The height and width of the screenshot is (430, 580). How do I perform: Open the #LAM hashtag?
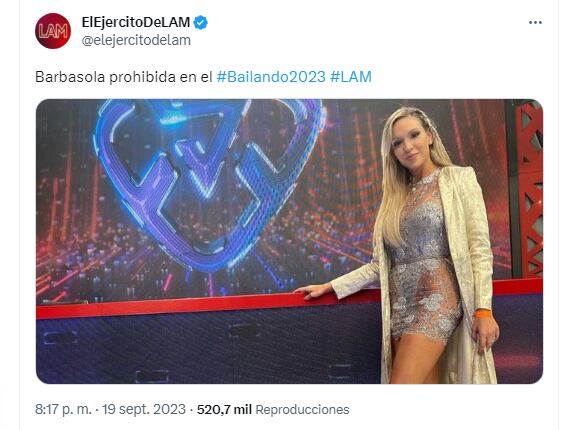[x=351, y=77]
